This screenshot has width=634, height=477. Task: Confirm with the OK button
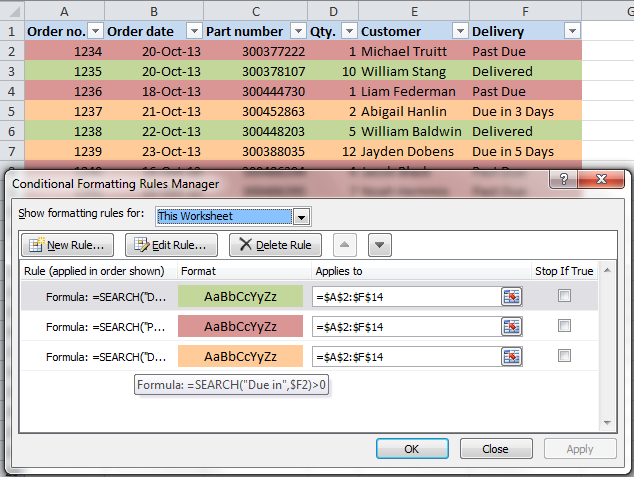click(x=411, y=449)
